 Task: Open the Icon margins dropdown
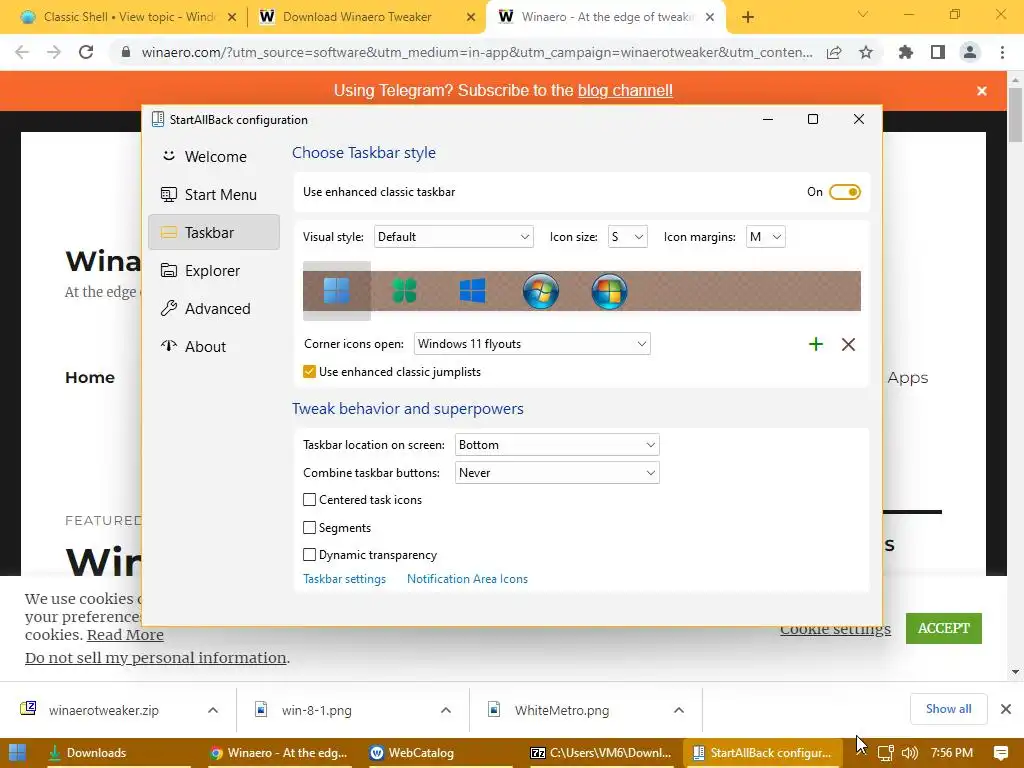(765, 237)
